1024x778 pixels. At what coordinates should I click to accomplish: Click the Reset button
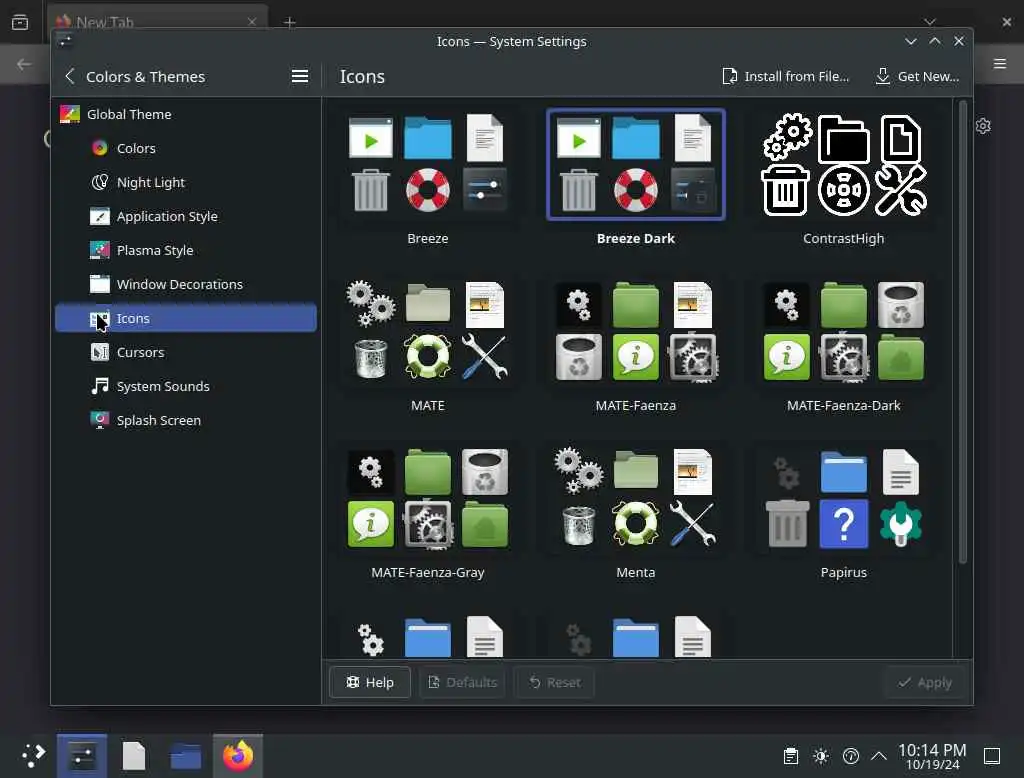click(554, 683)
